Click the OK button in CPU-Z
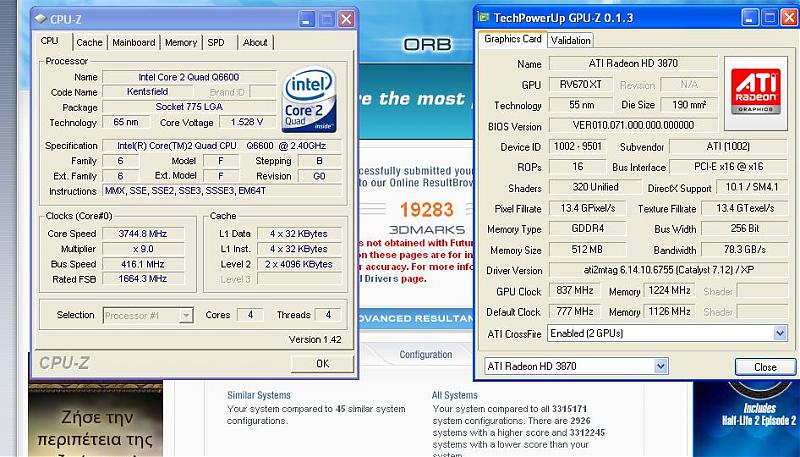This screenshot has width=800, height=457. tap(322, 364)
